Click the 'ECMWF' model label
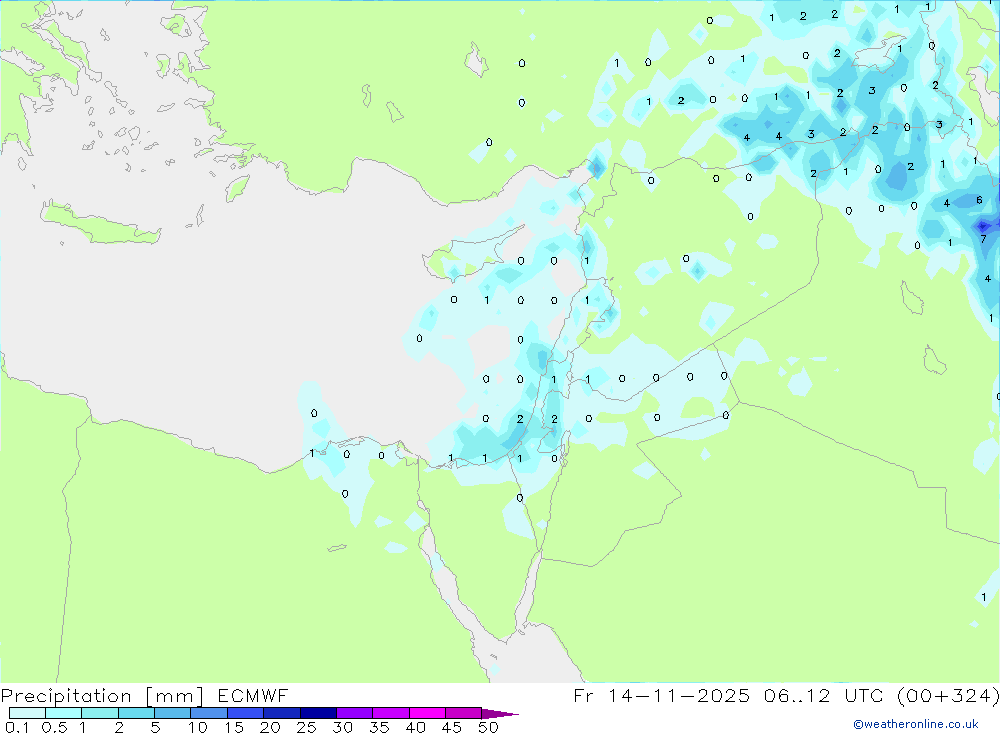Screen dimensions: 1000x733 (x=253, y=695)
